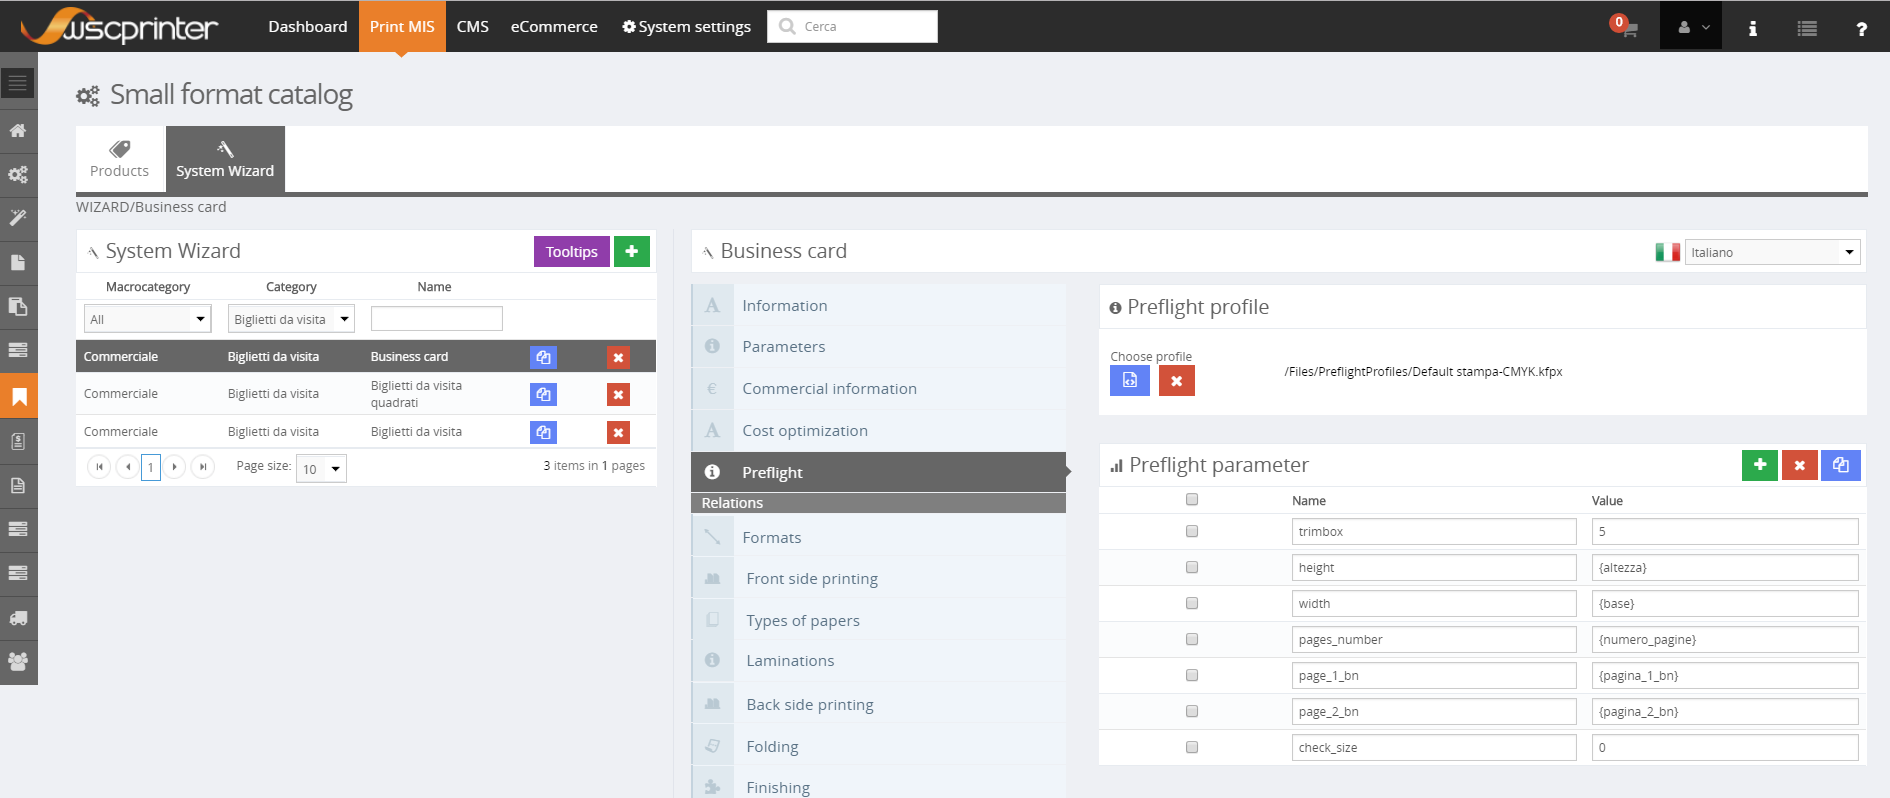Click the Cerca search field
Image resolution: width=1890 pixels, height=798 pixels.
(x=853, y=26)
